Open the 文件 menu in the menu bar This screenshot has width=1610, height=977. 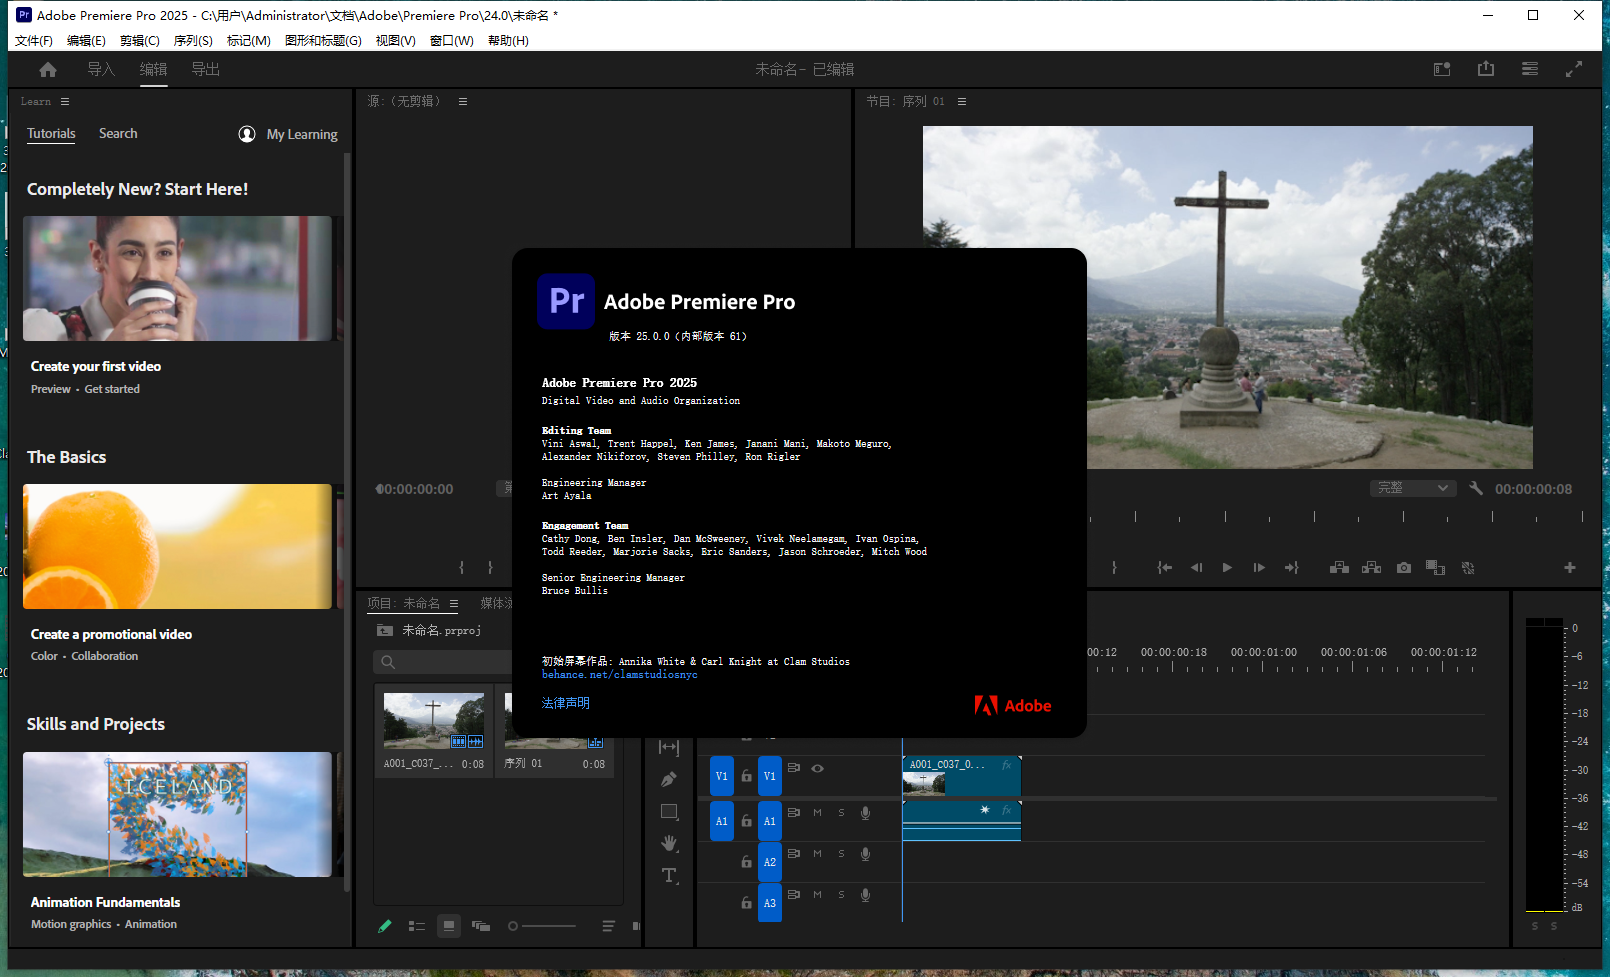(x=33, y=40)
